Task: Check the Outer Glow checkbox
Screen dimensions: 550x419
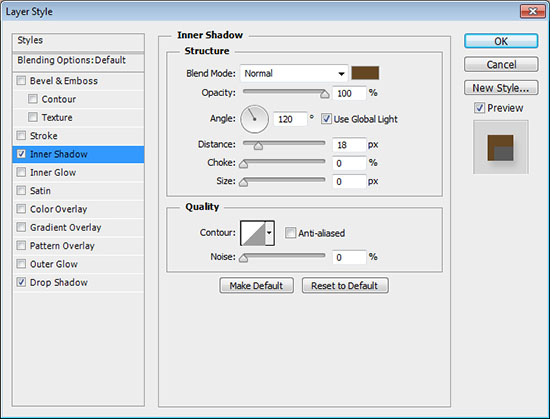Action: 21,264
